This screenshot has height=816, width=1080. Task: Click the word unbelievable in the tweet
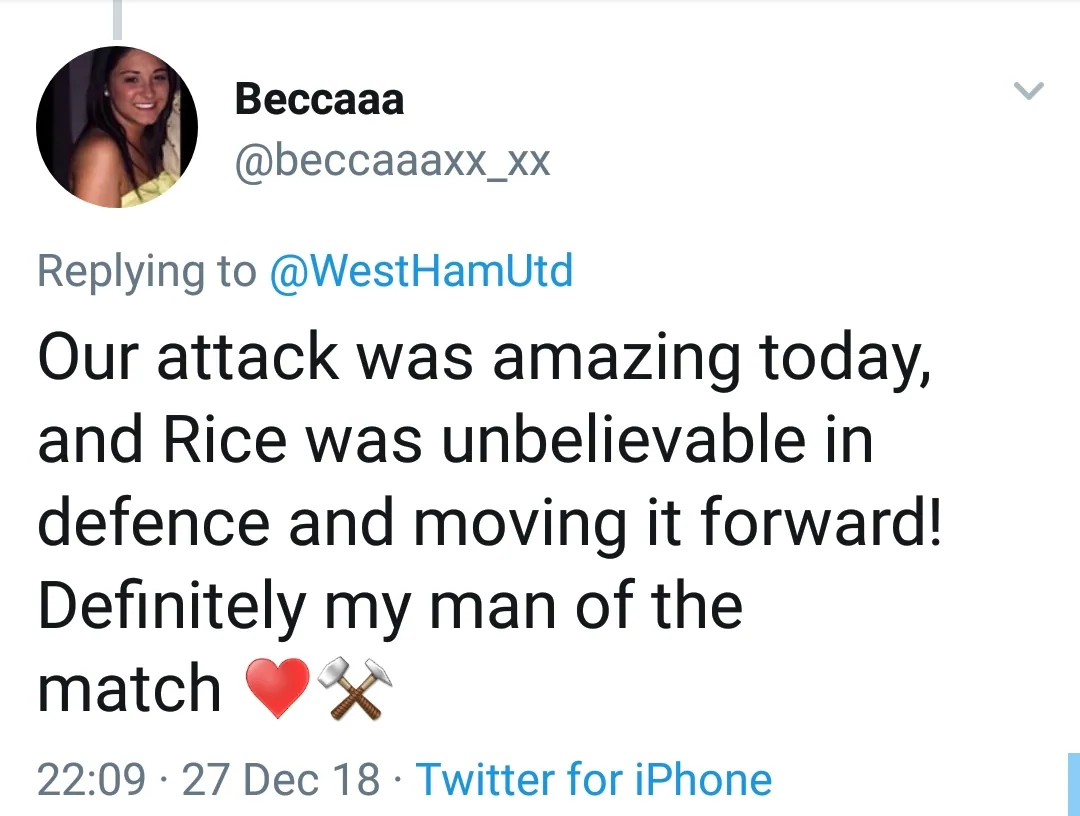pyautogui.click(x=624, y=440)
